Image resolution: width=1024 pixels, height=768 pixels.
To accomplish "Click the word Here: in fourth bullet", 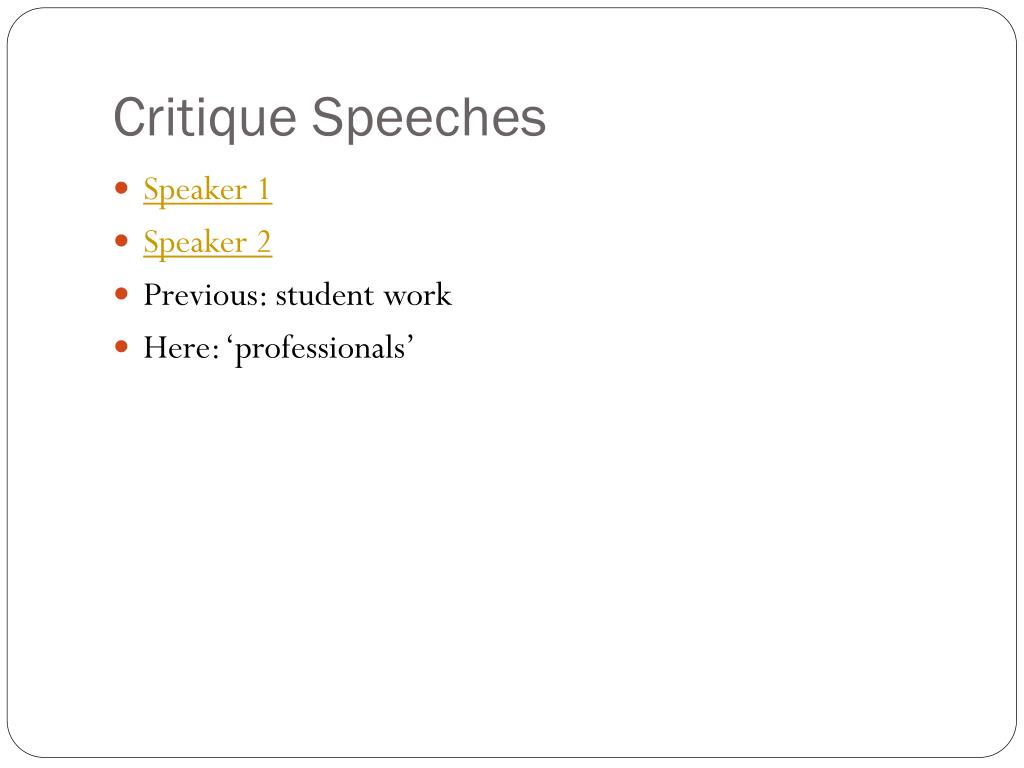I will (x=182, y=347).
